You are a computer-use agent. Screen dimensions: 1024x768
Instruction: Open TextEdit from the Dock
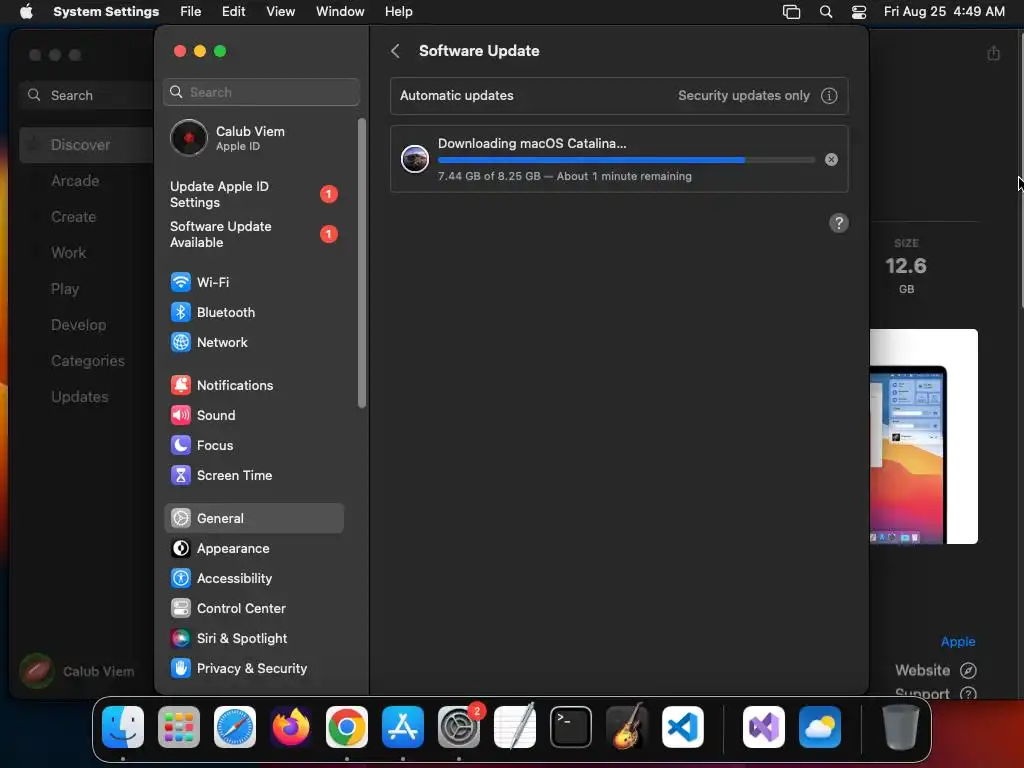click(x=515, y=727)
